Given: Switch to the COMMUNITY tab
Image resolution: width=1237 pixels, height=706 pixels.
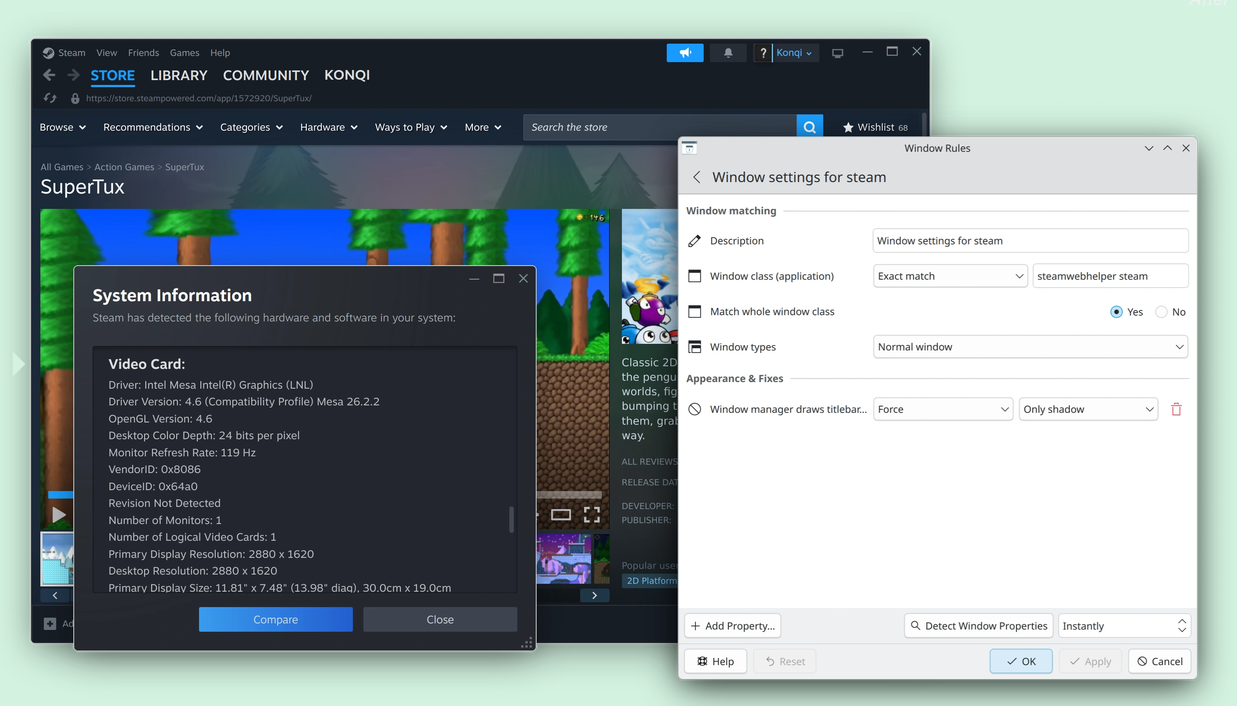Looking at the screenshot, I should [266, 75].
